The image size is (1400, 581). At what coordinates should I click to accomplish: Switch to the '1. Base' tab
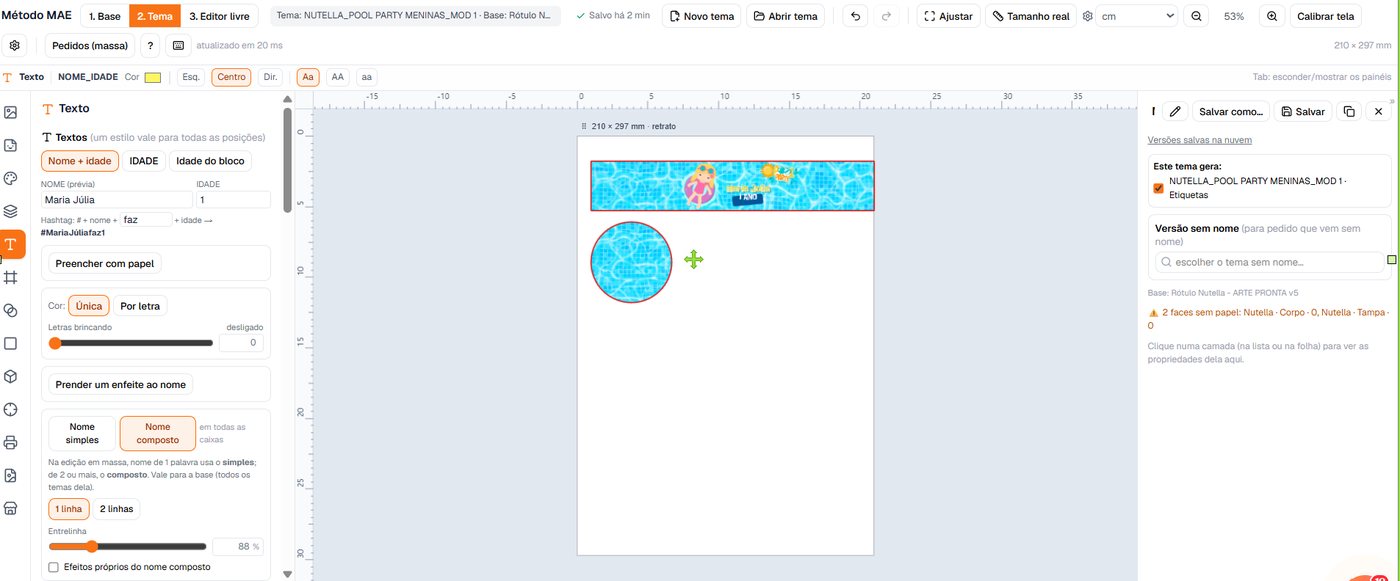[x=104, y=16]
